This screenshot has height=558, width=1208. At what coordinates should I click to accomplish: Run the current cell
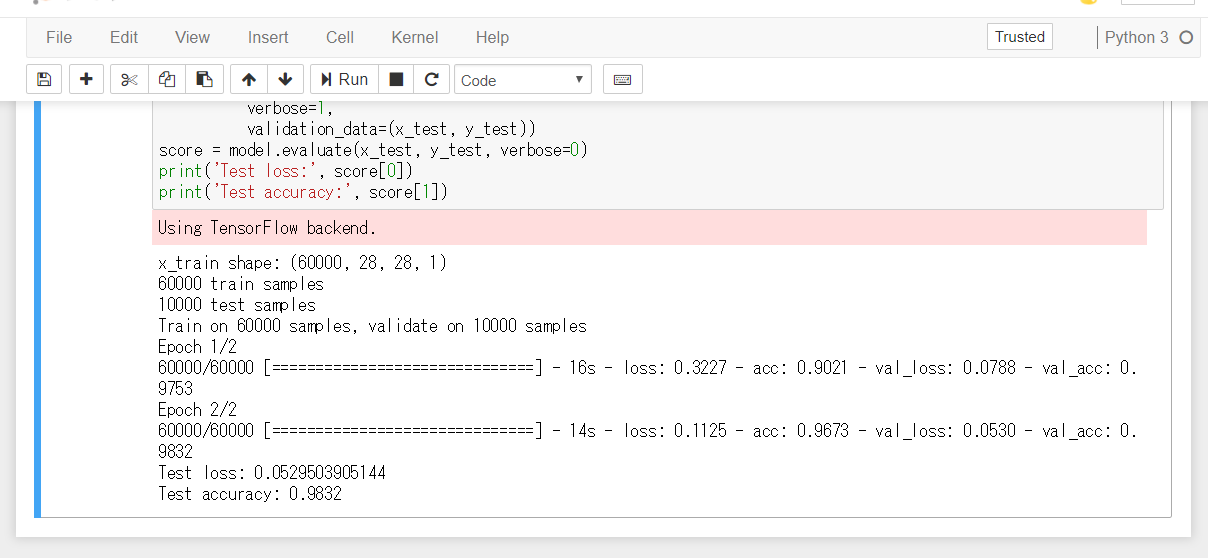tap(344, 79)
